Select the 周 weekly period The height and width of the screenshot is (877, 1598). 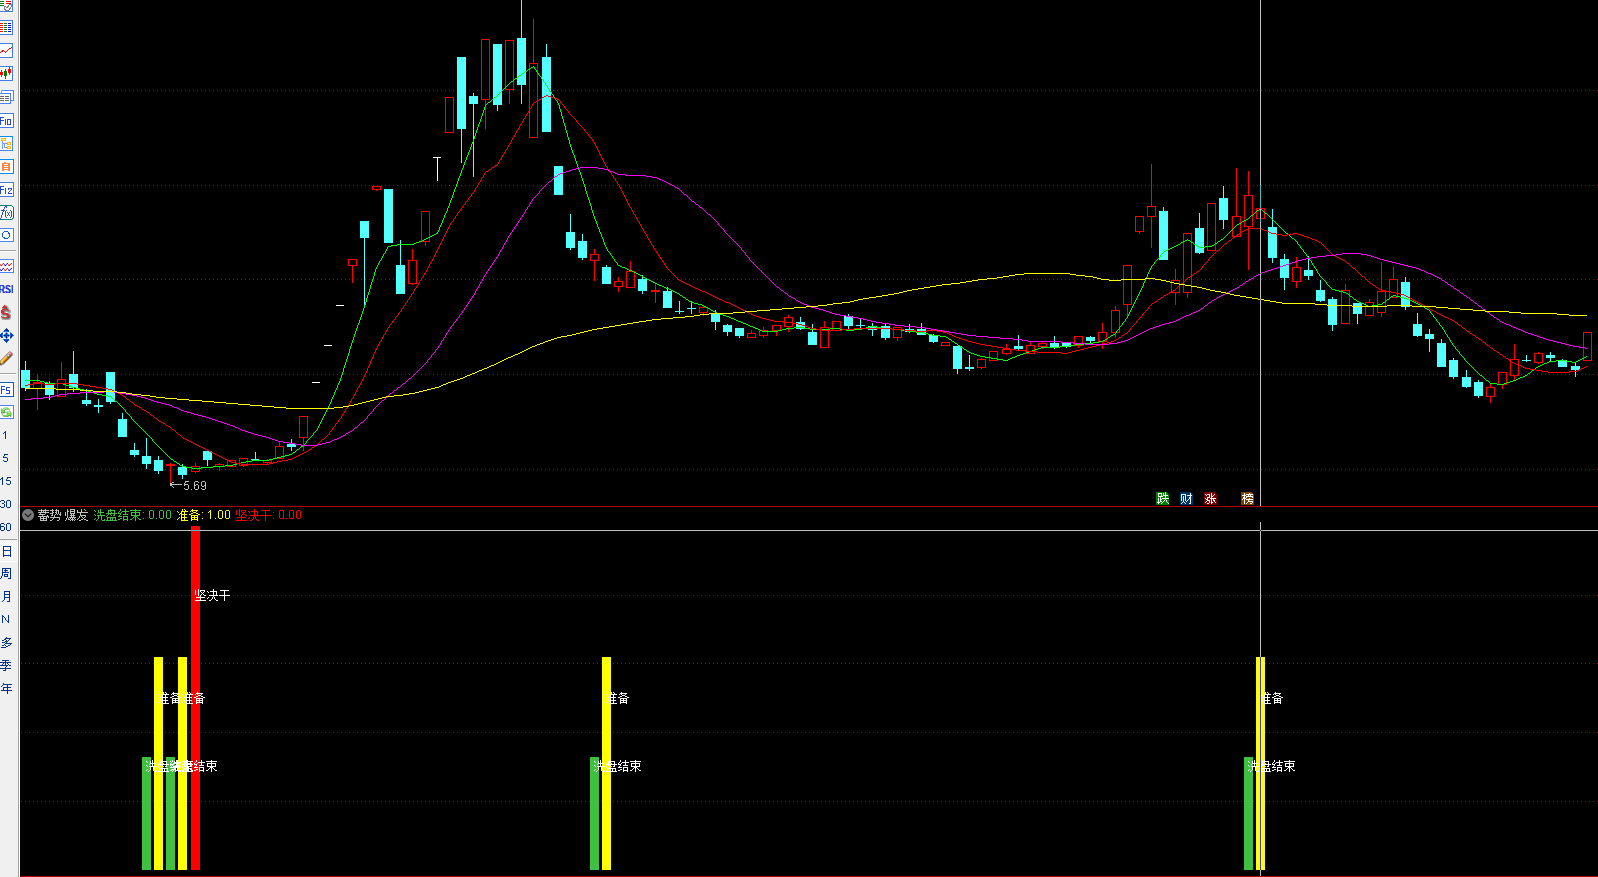[6, 573]
